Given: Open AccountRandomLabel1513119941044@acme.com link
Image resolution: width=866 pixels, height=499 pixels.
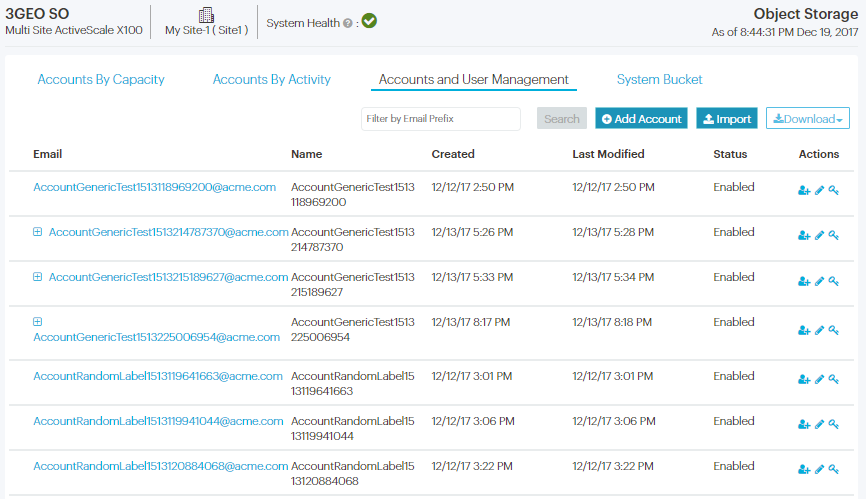Looking at the screenshot, I should 159,421.
